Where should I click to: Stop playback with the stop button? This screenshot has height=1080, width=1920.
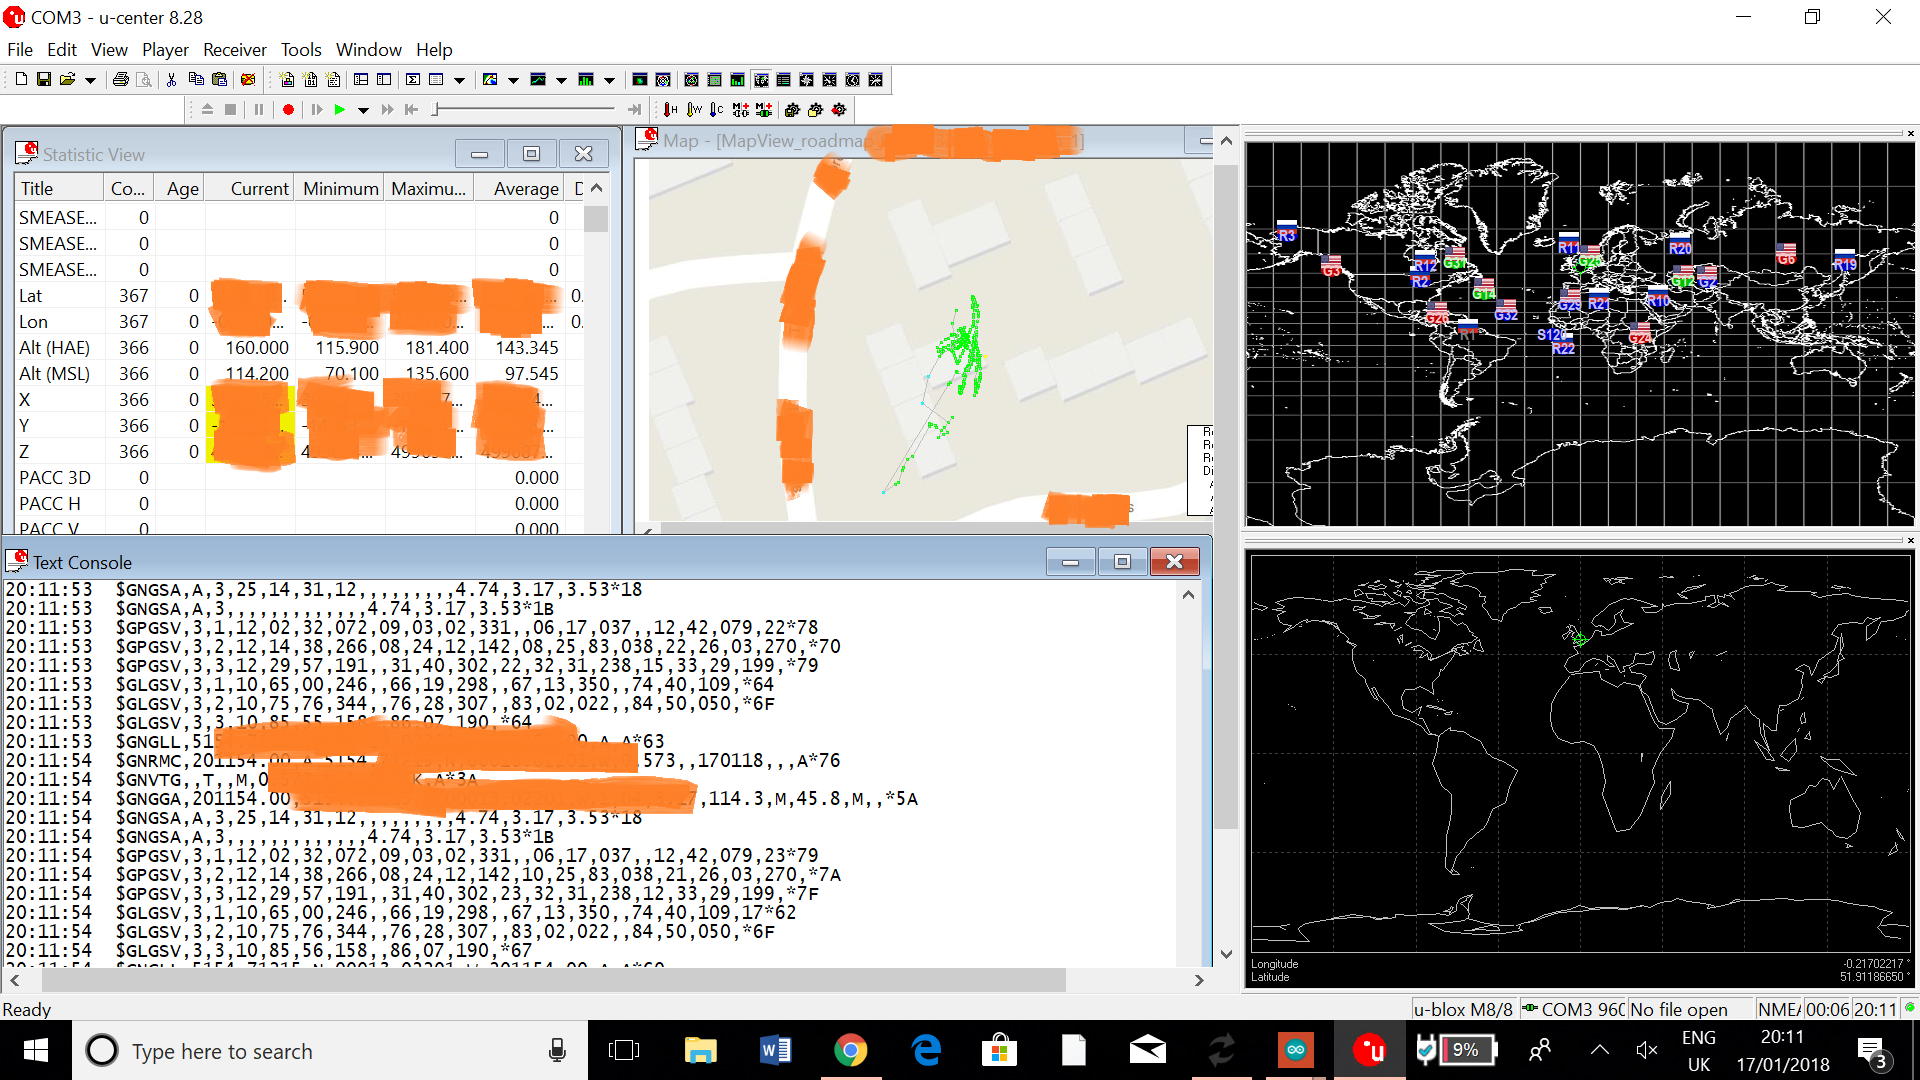pyautogui.click(x=230, y=109)
